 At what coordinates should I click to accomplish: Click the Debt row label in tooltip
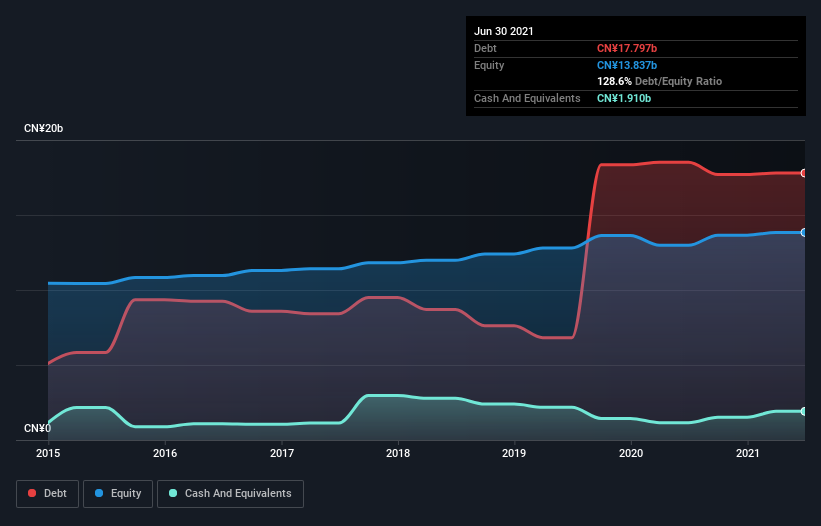(x=485, y=48)
